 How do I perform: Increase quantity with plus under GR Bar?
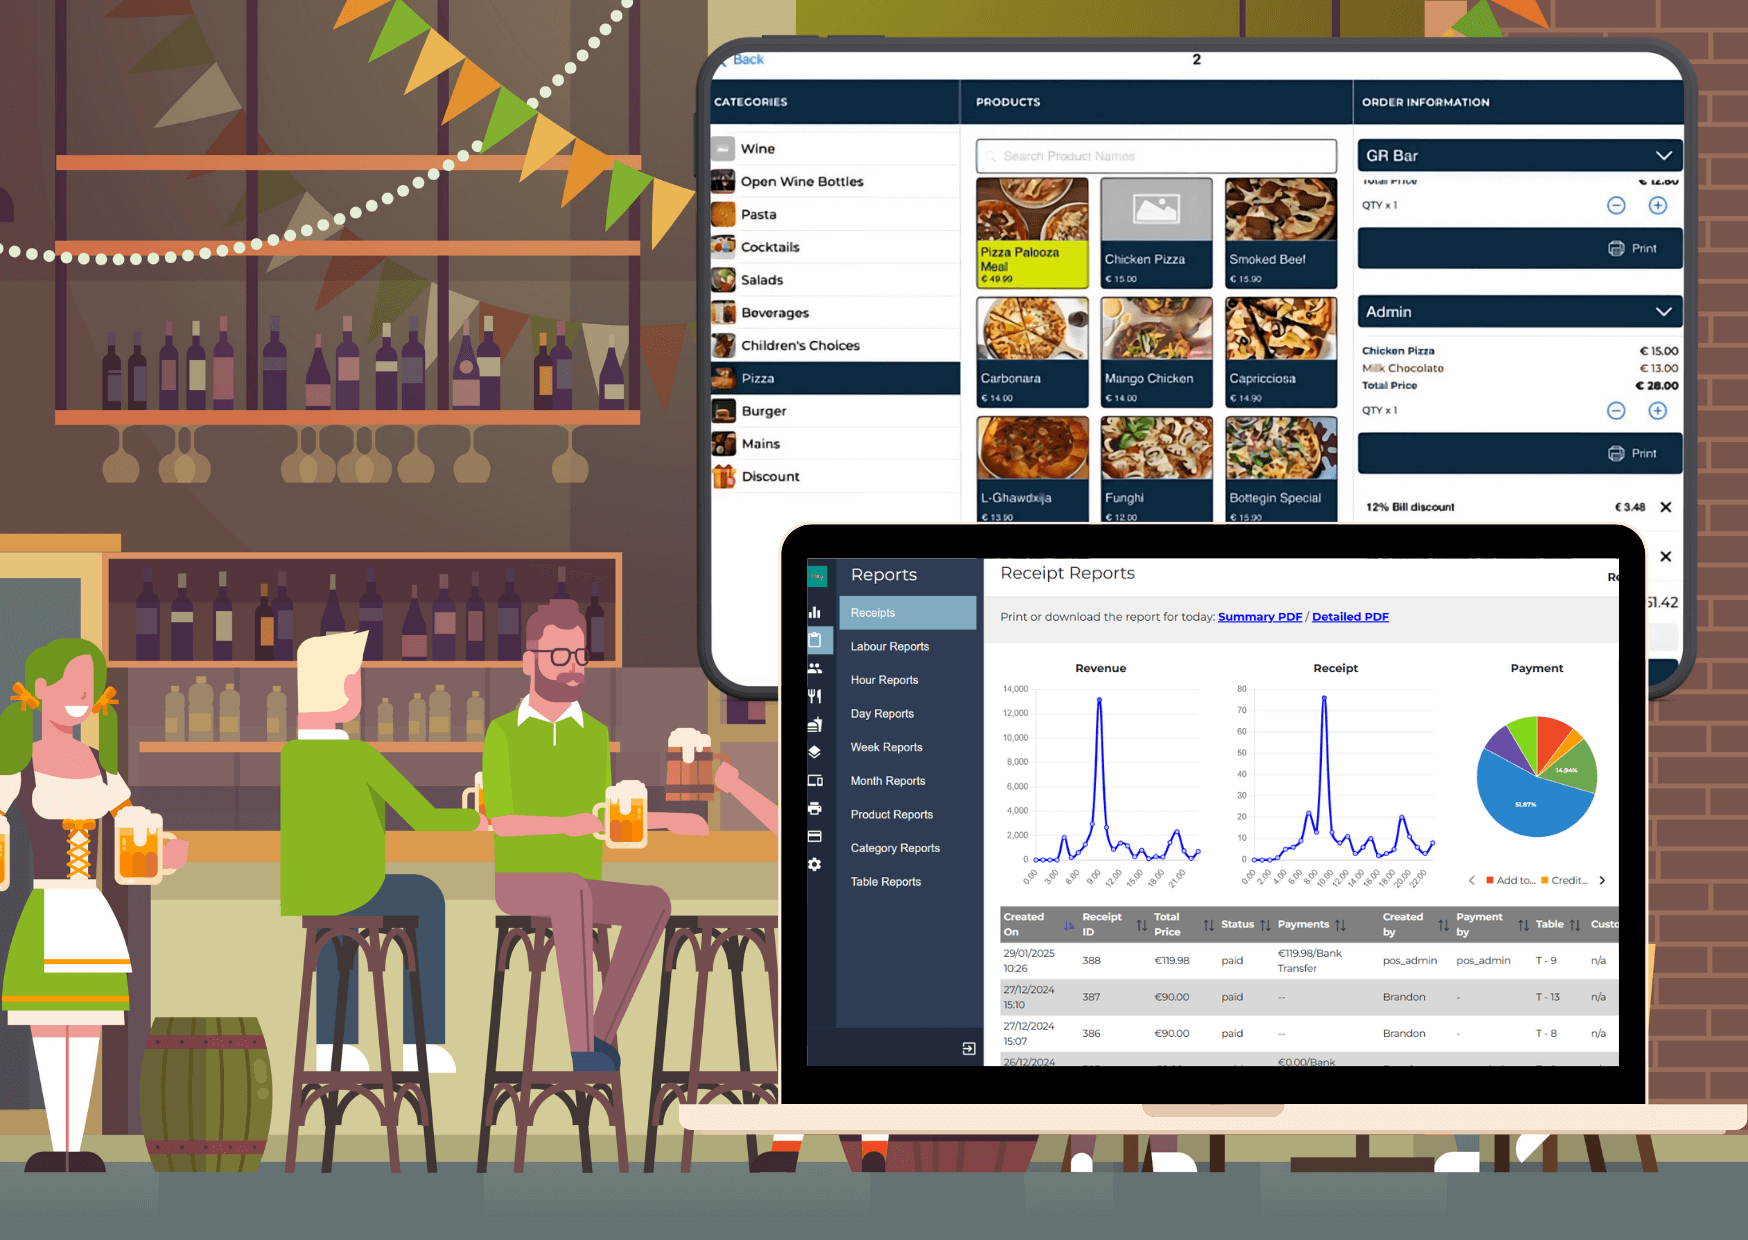pos(1658,205)
